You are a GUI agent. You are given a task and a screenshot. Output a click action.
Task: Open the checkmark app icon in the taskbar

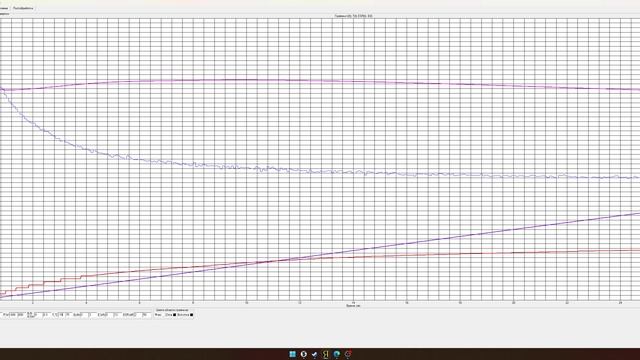tap(314, 354)
